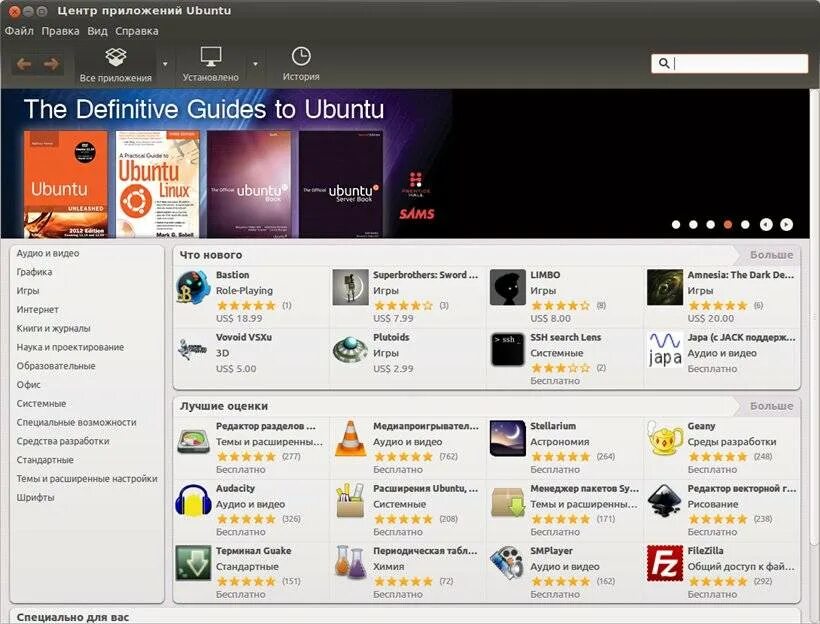Select the fifth banner slide dot
The height and width of the screenshot is (624, 820).
(x=745, y=224)
